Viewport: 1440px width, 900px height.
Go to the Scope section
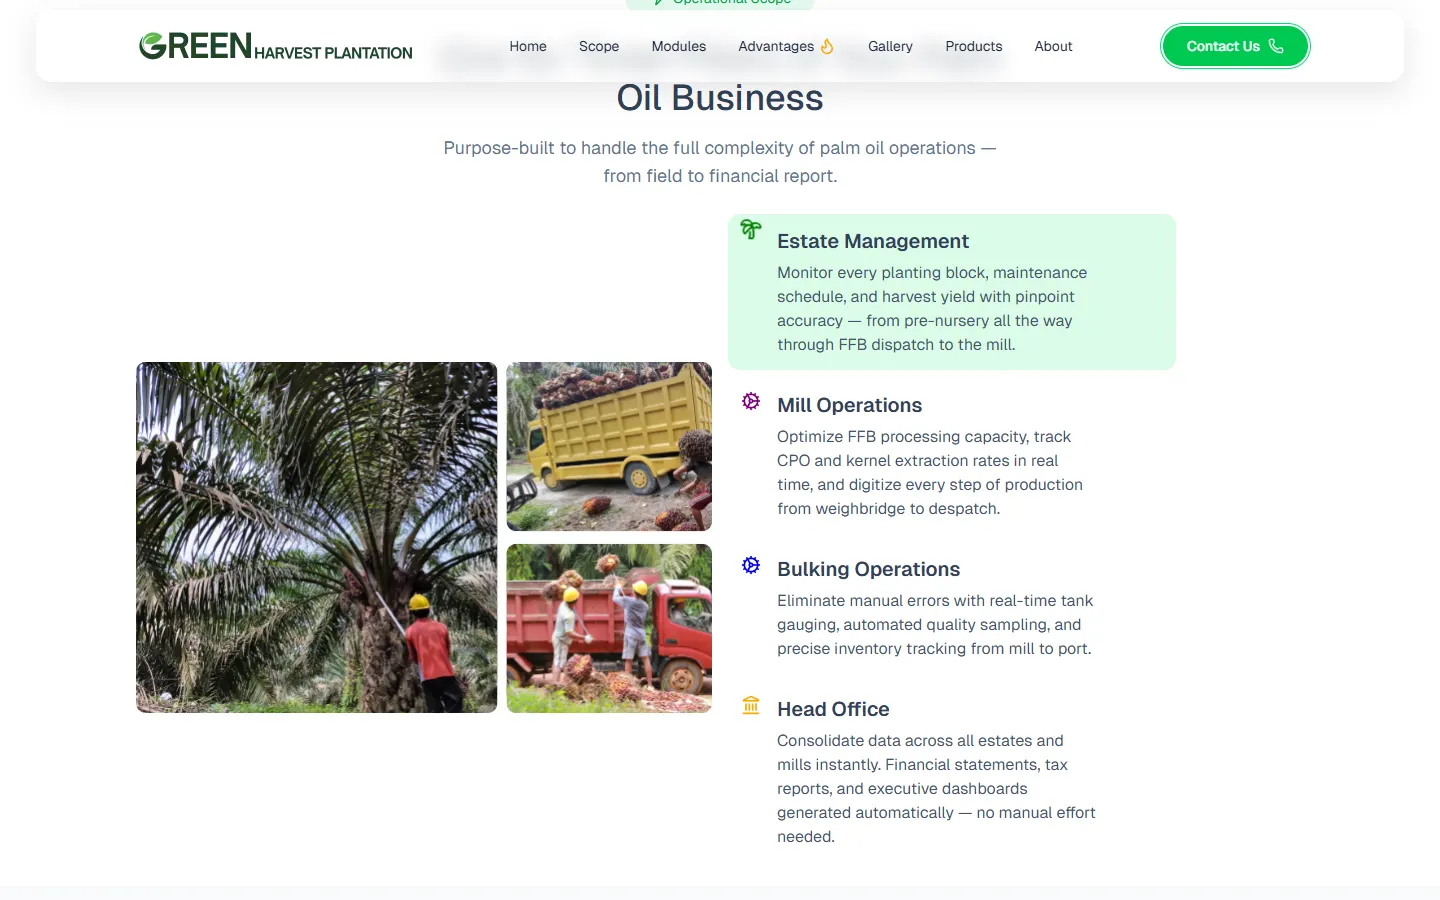pyautogui.click(x=599, y=46)
